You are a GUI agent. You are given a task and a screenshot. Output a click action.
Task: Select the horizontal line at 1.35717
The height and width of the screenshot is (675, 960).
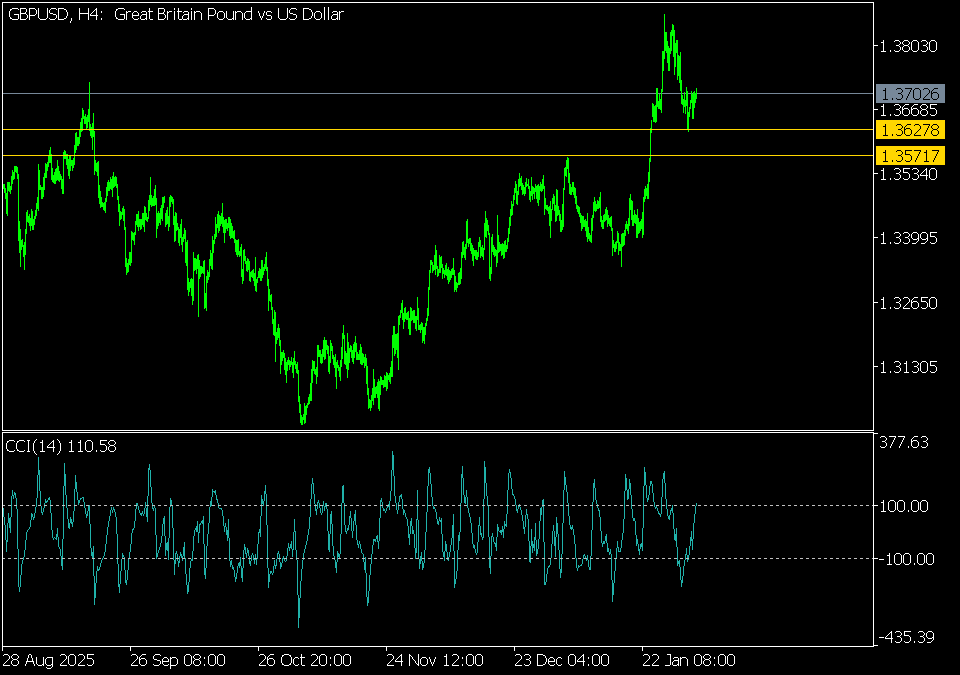300,155
